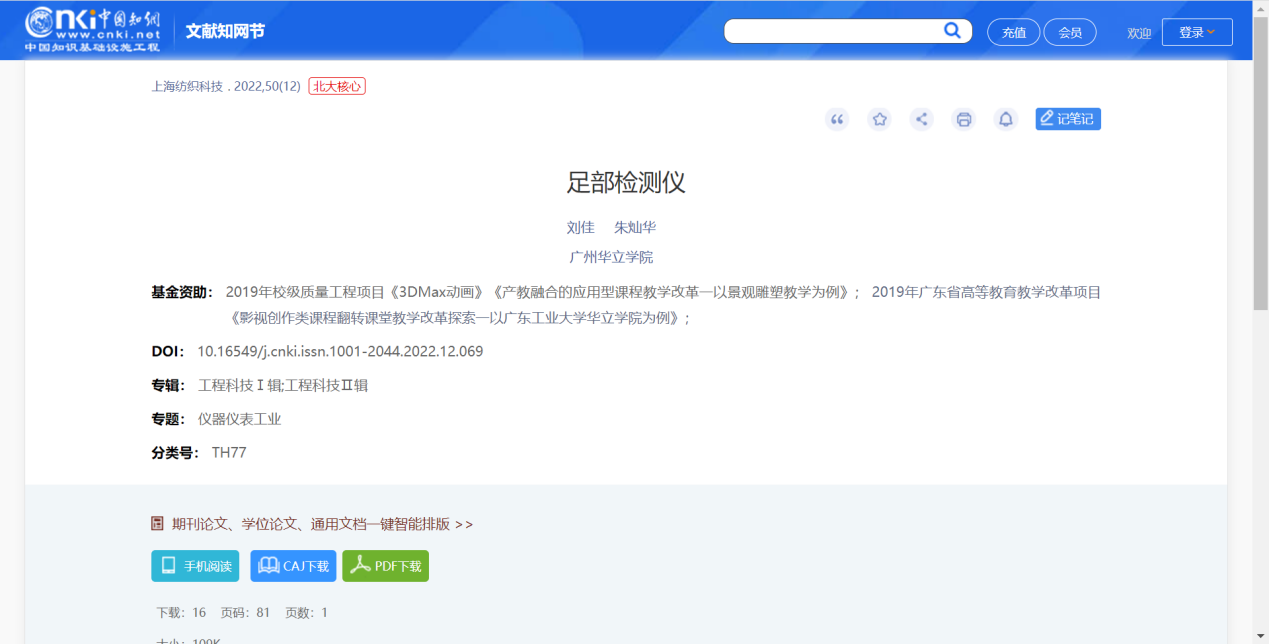
Task: Click the quote citation icon
Action: coord(837,120)
